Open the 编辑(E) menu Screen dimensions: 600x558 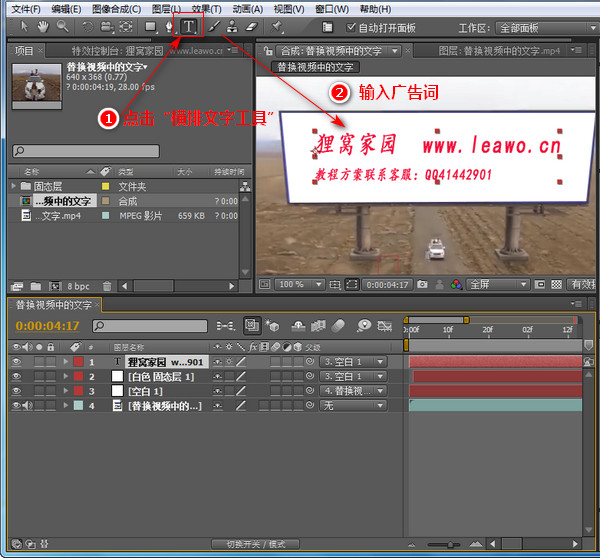pyautogui.click(x=66, y=9)
